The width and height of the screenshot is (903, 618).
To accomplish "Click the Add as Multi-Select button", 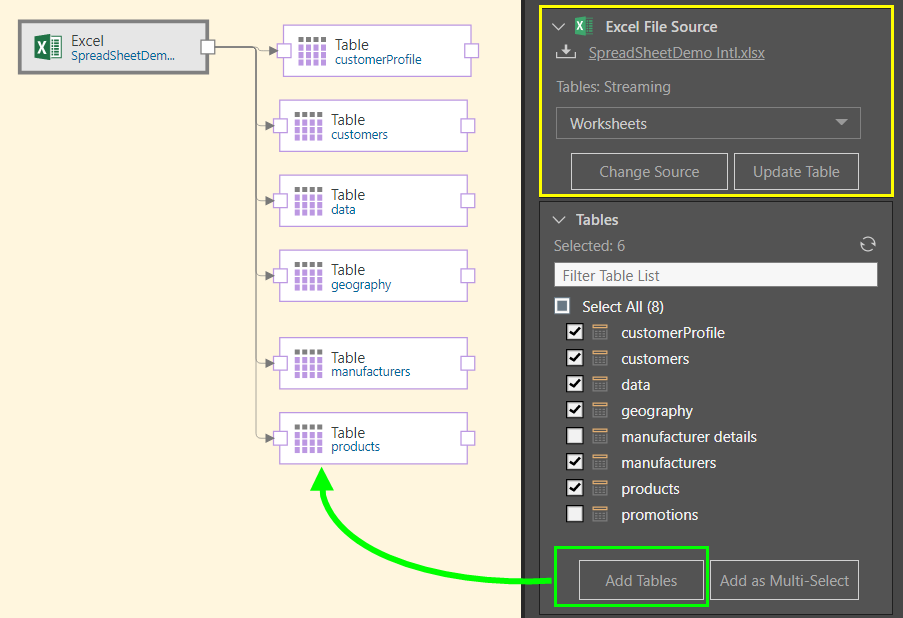I will click(784, 580).
